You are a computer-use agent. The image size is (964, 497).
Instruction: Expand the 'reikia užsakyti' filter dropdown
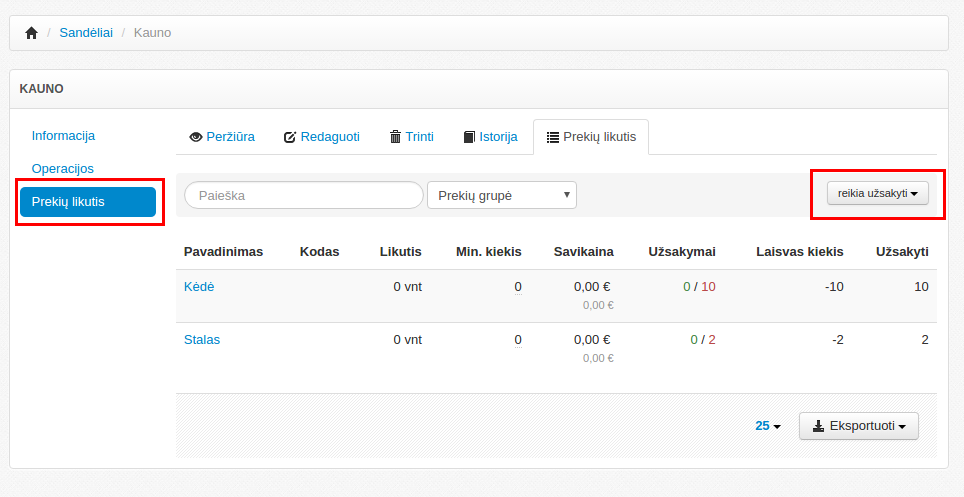[877, 193]
